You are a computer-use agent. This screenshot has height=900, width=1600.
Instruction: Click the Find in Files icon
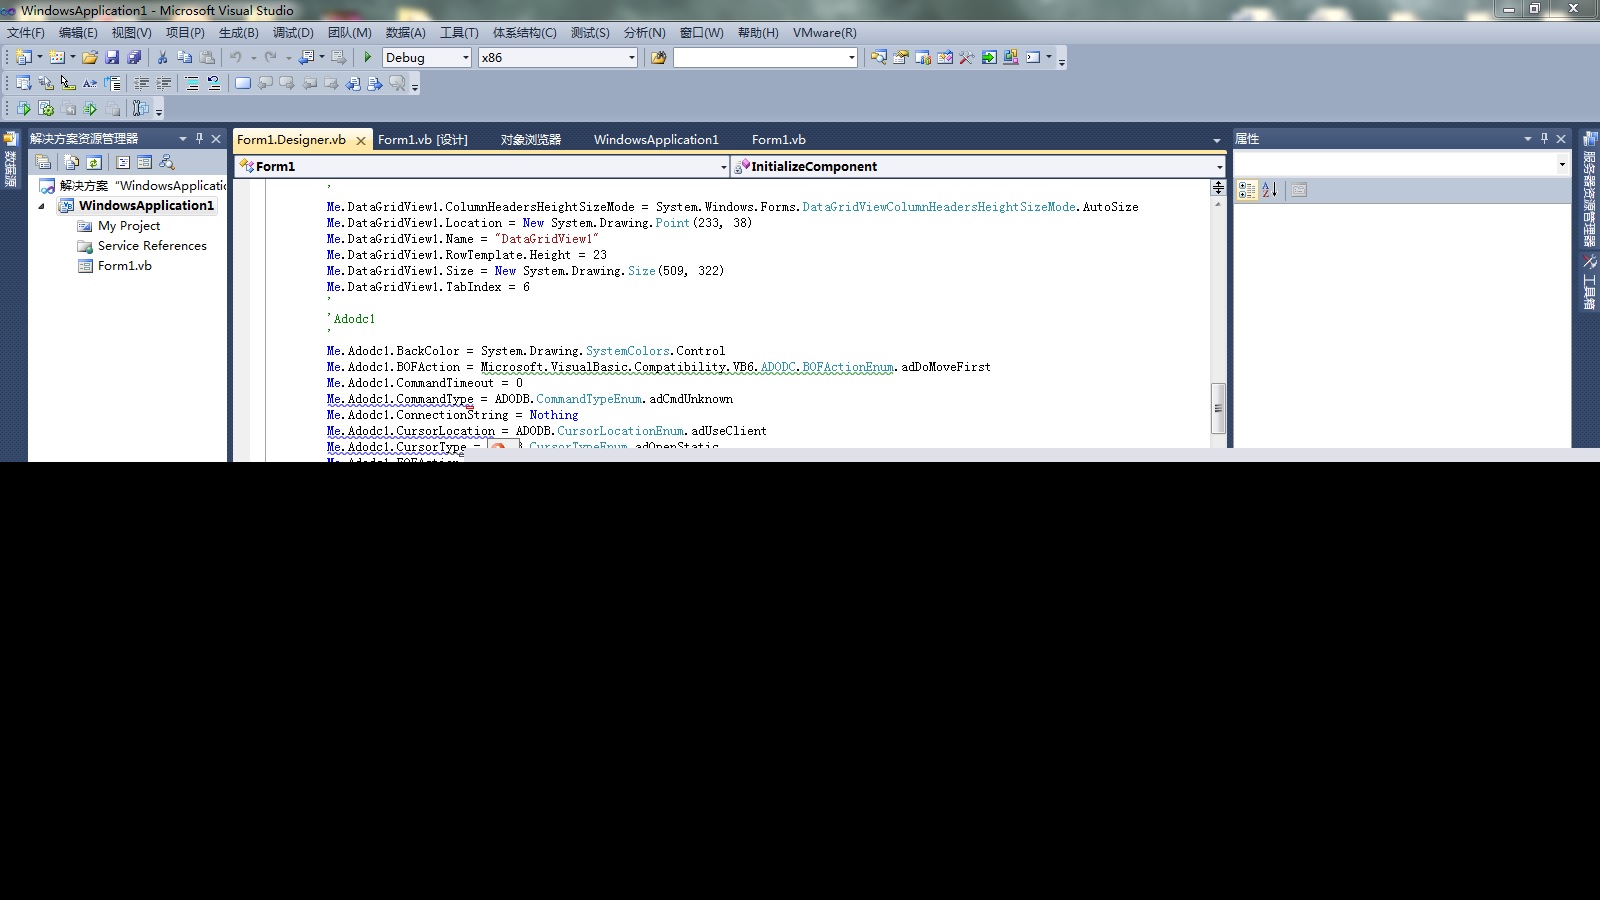(x=658, y=58)
